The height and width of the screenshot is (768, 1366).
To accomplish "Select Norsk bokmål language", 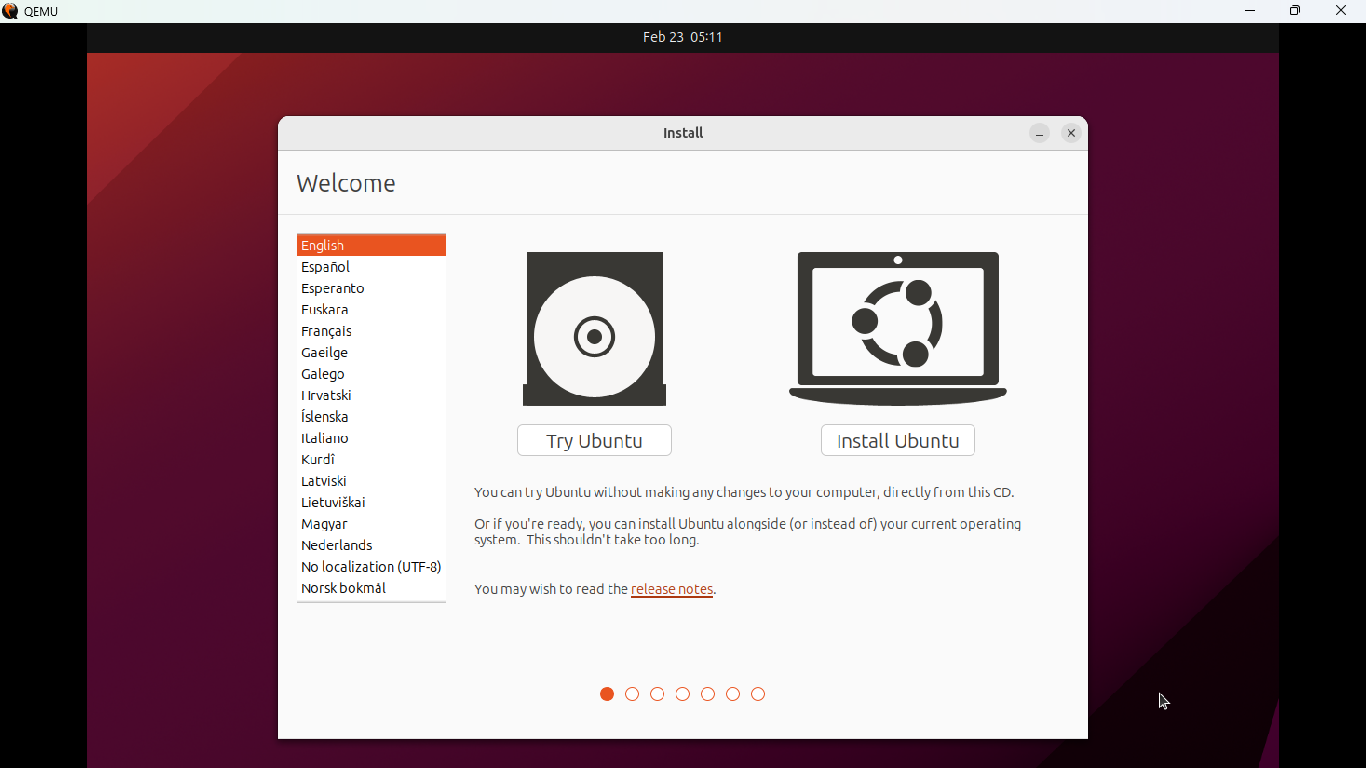I will 371,588.
